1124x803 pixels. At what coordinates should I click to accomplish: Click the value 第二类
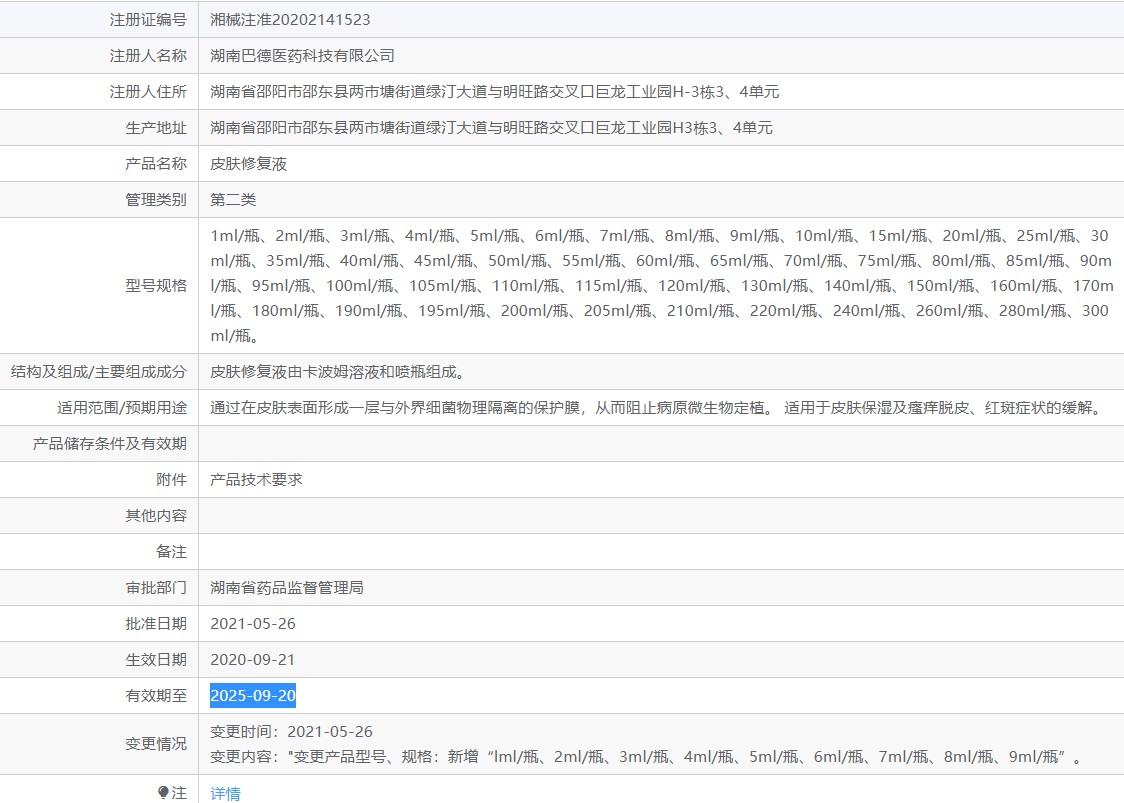(233, 199)
